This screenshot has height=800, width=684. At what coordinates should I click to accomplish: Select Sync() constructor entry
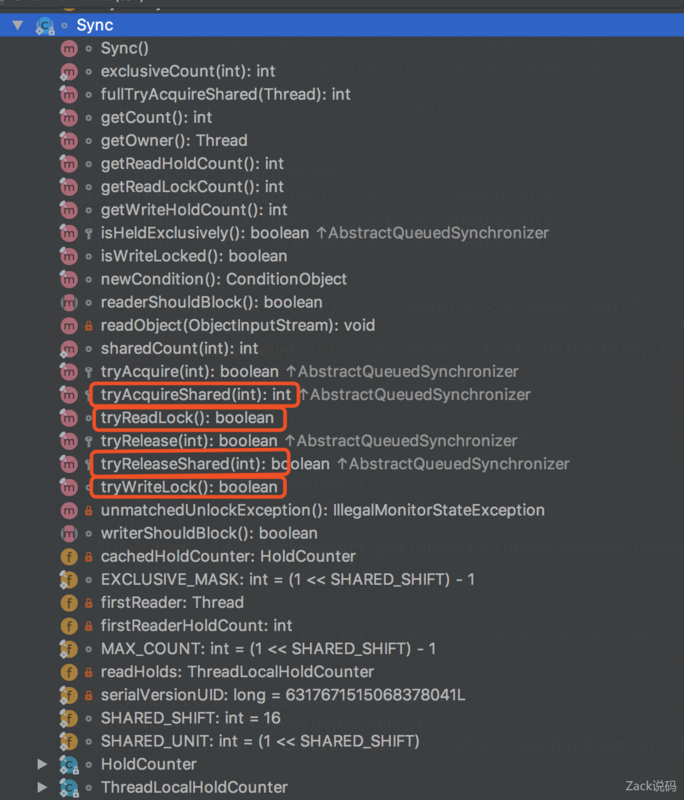point(125,48)
